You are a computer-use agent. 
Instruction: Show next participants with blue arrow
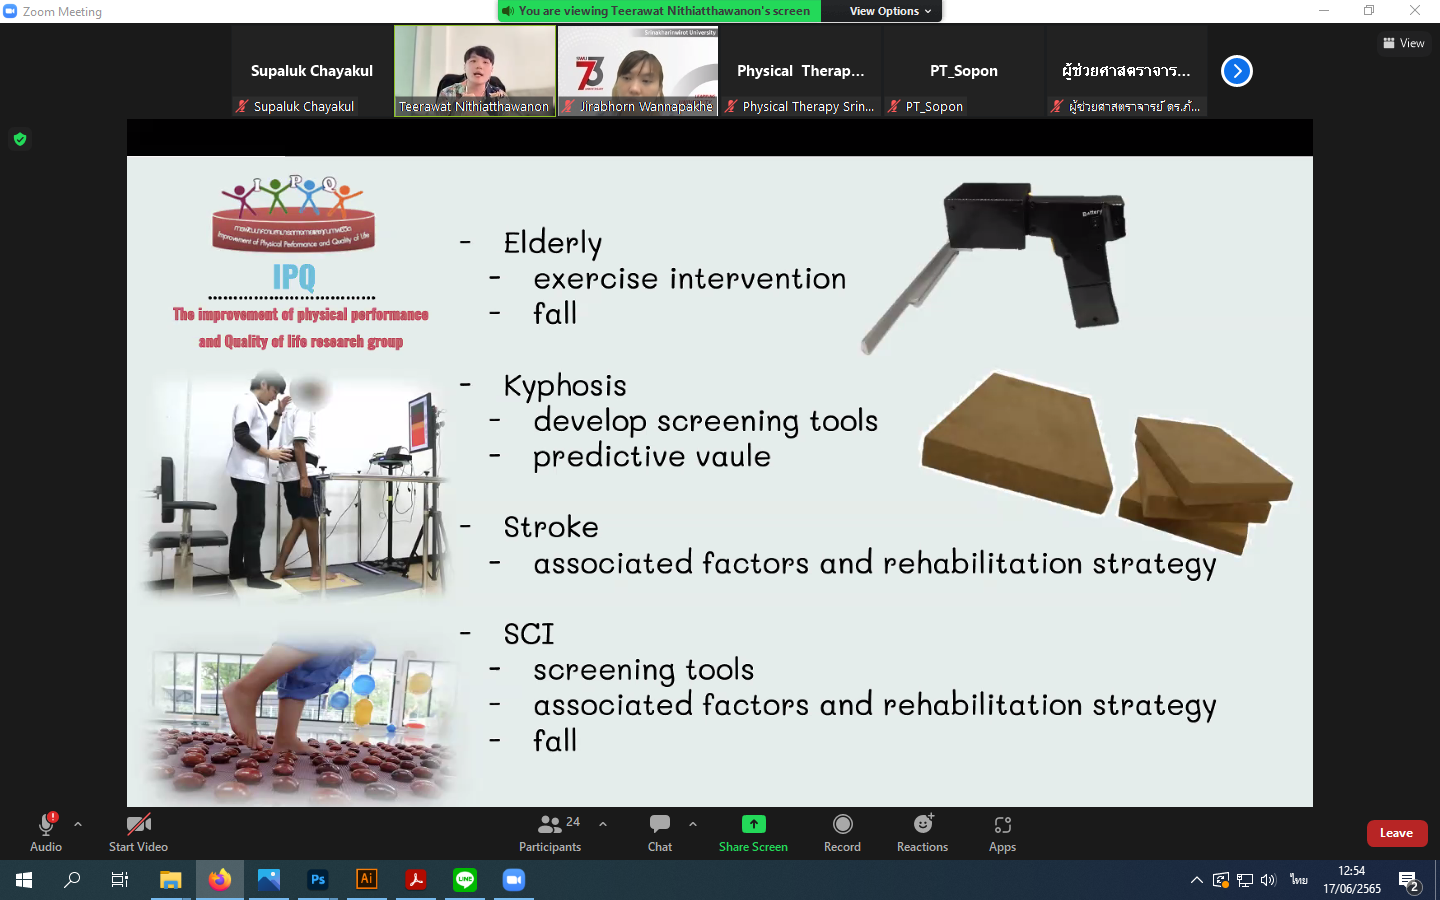click(1237, 71)
